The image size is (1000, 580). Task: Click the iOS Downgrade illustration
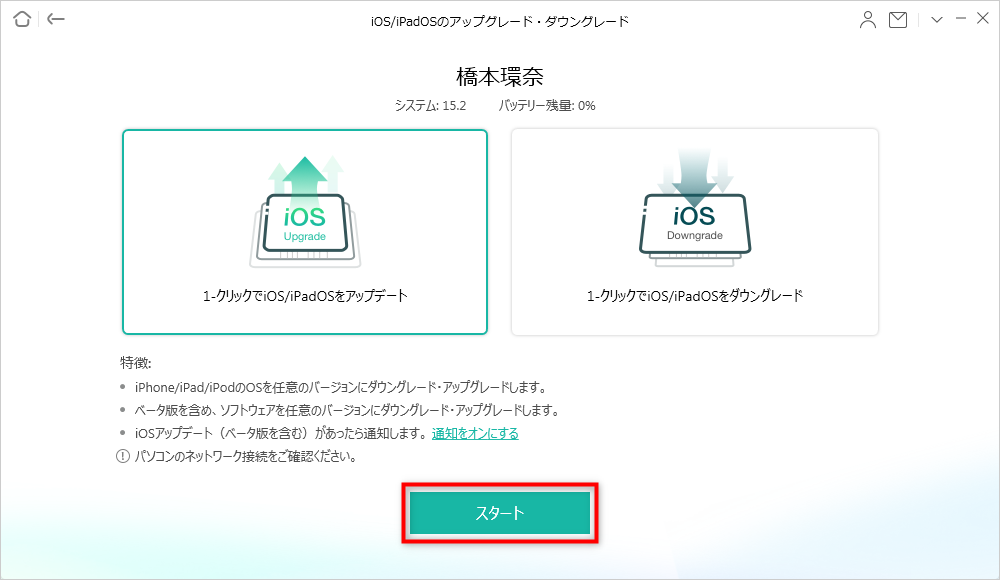[x=695, y=208]
